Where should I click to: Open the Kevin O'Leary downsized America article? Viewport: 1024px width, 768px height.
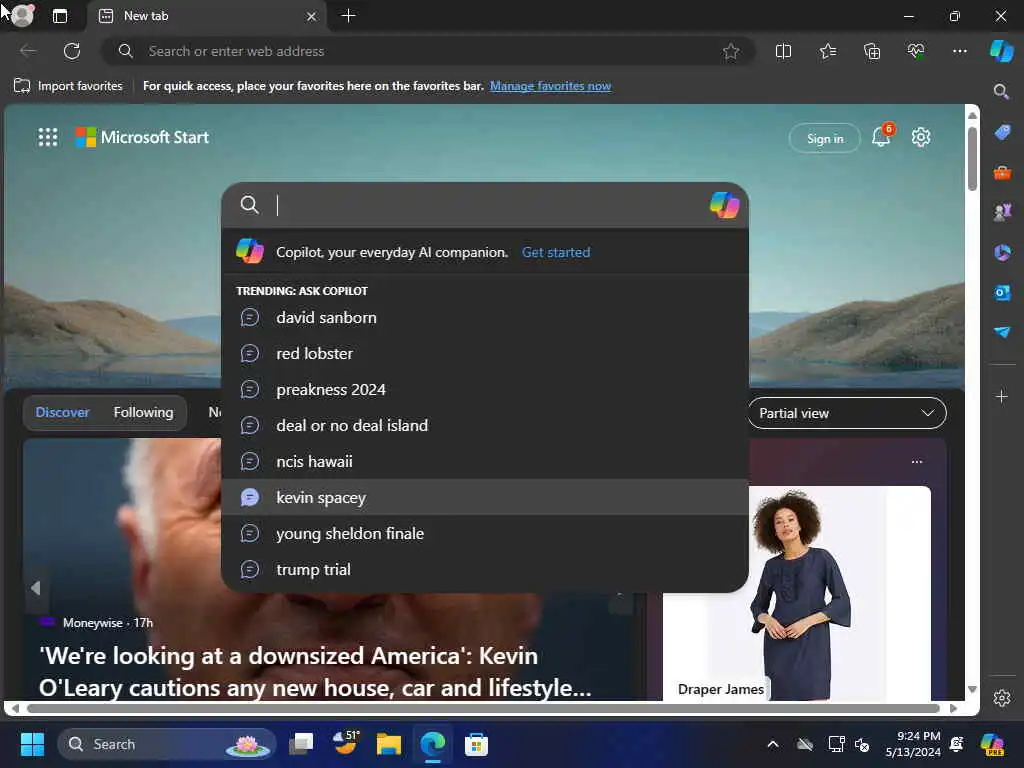pyautogui.click(x=315, y=671)
